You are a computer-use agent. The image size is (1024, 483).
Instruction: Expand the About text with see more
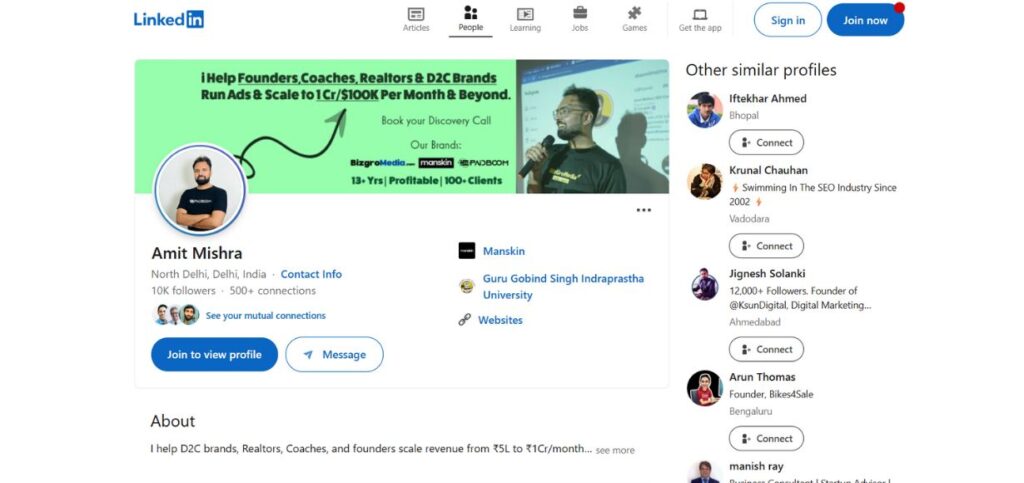[x=615, y=450]
